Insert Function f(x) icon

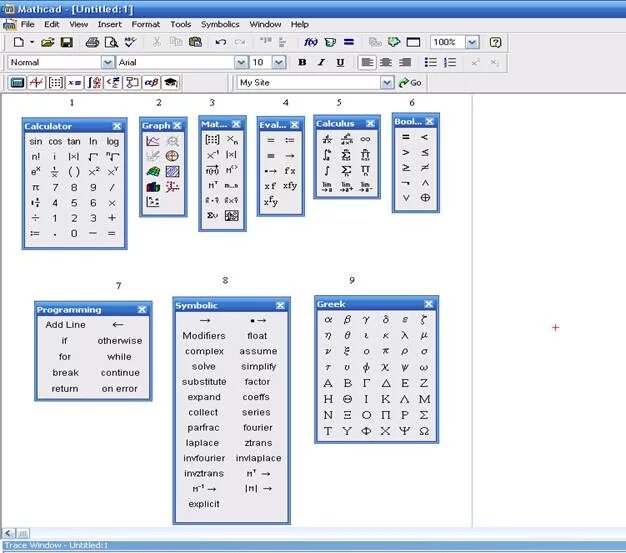coord(311,42)
